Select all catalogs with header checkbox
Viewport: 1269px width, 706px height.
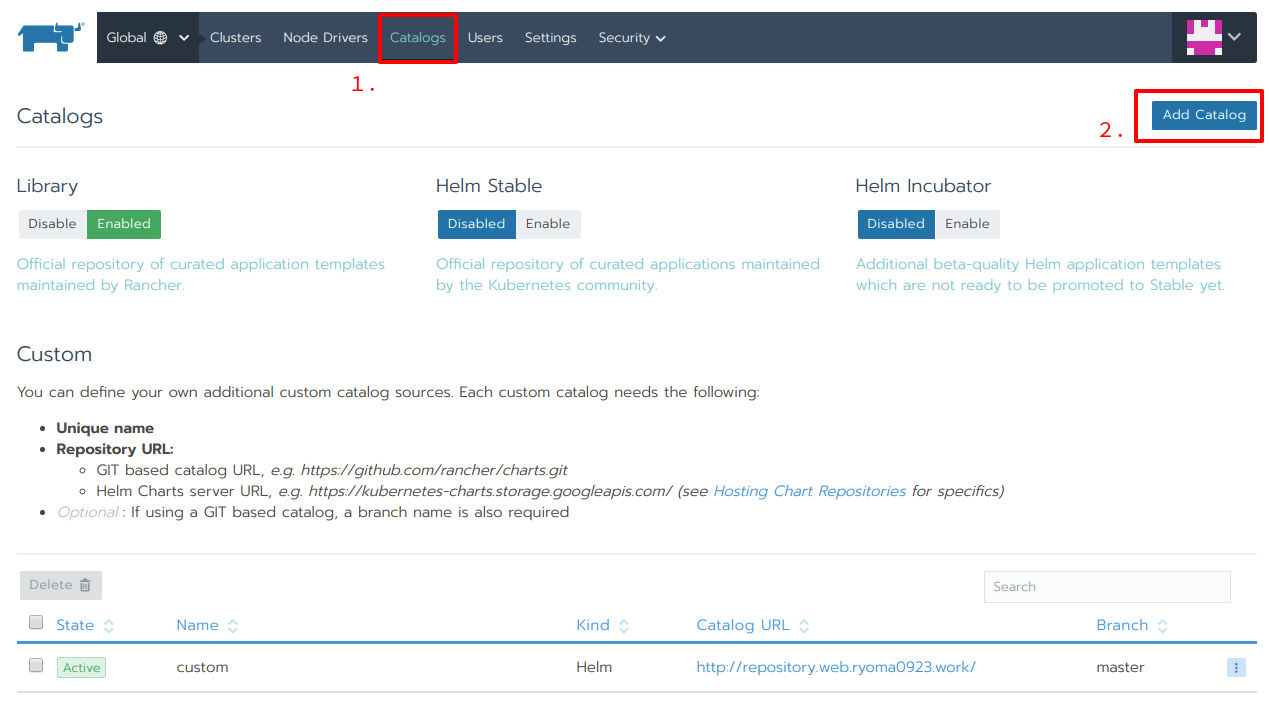tap(36, 622)
